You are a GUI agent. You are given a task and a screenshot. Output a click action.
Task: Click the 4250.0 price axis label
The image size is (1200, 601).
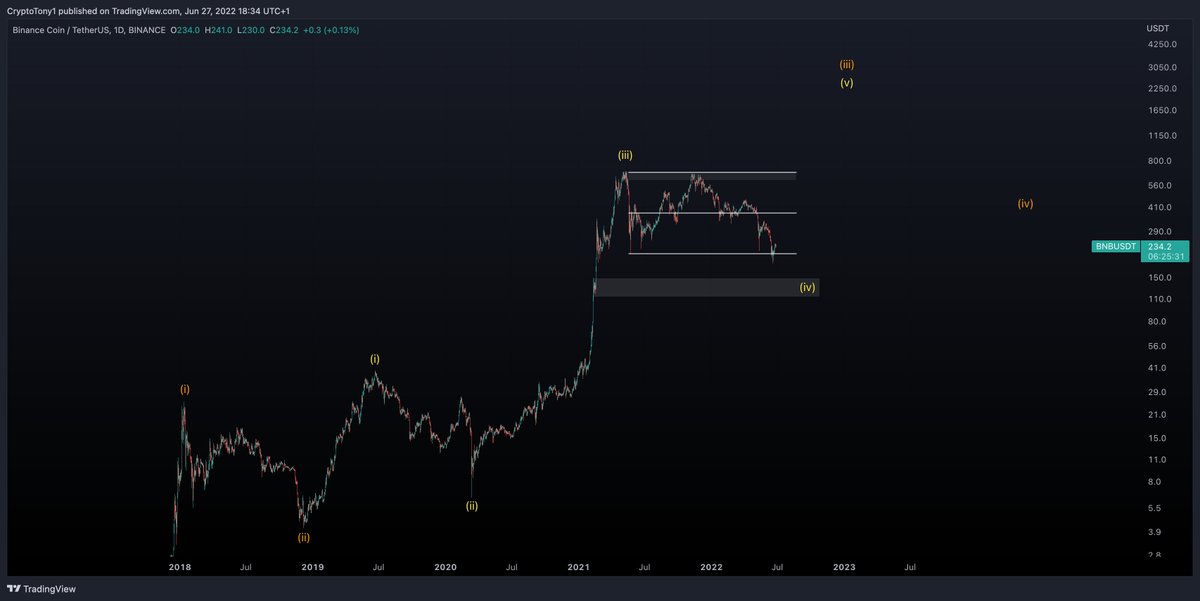tap(1161, 45)
